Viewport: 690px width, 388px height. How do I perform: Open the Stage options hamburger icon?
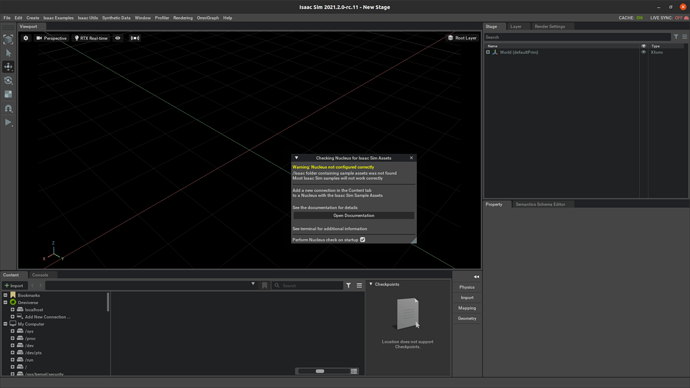[x=685, y=37]
